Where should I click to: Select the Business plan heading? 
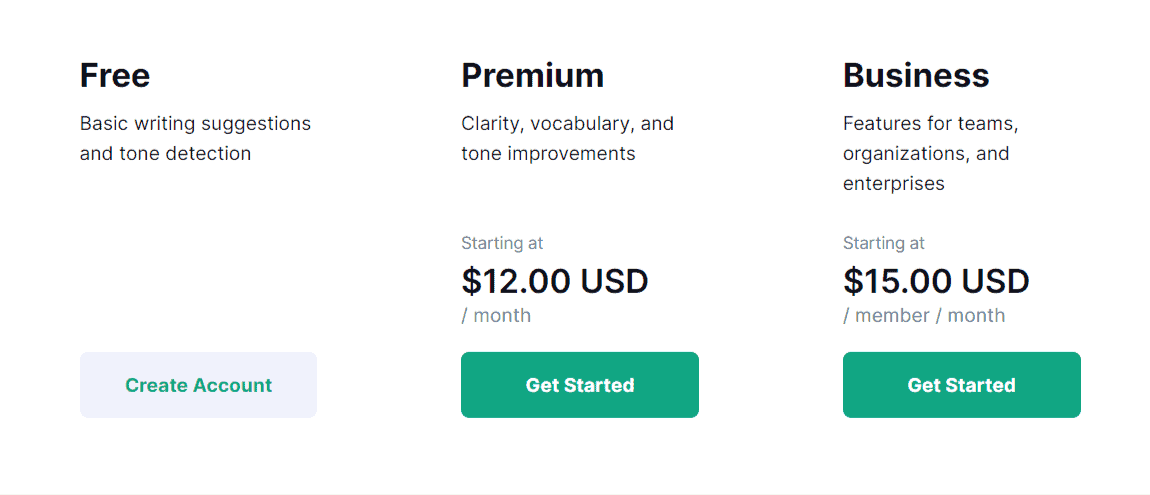pos(916,75)
